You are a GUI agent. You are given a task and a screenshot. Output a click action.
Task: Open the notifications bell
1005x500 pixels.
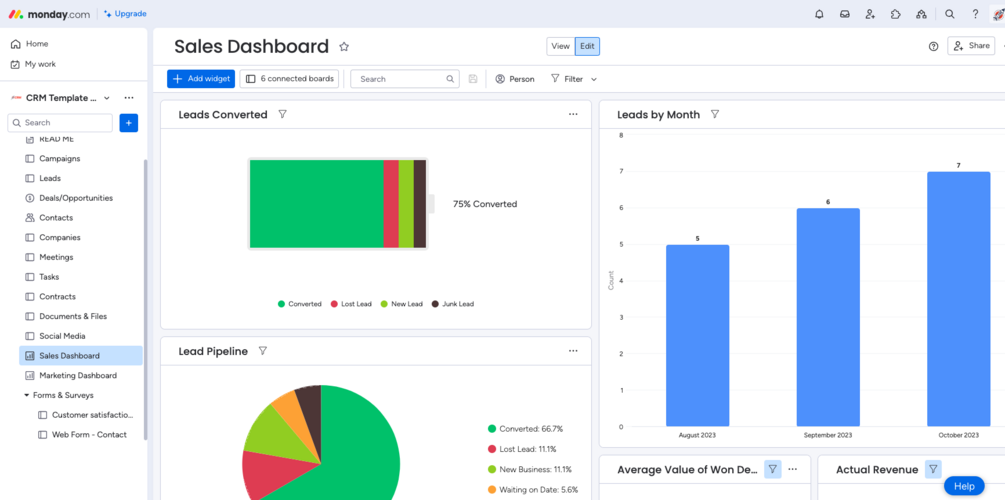point(819,14)
